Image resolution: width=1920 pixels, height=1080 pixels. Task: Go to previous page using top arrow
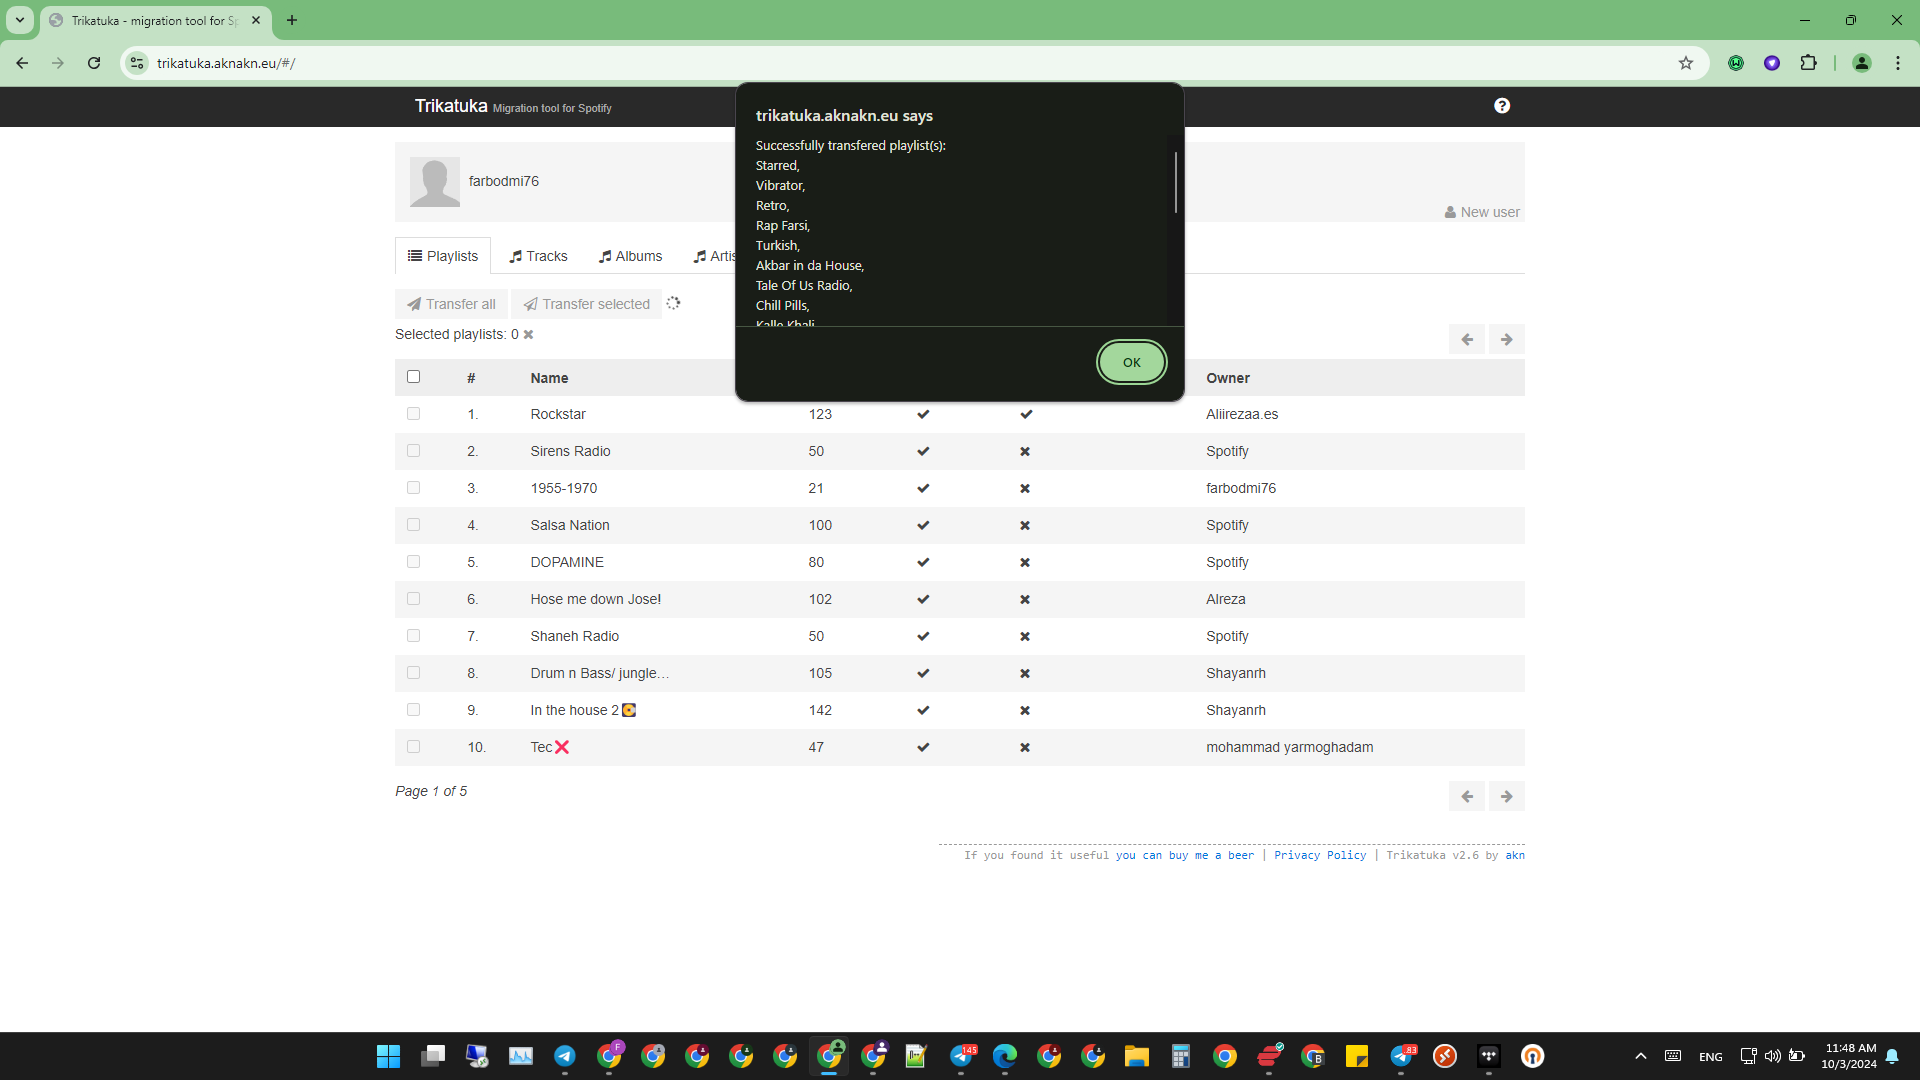pyautogui.click(x=1467, y=339)
